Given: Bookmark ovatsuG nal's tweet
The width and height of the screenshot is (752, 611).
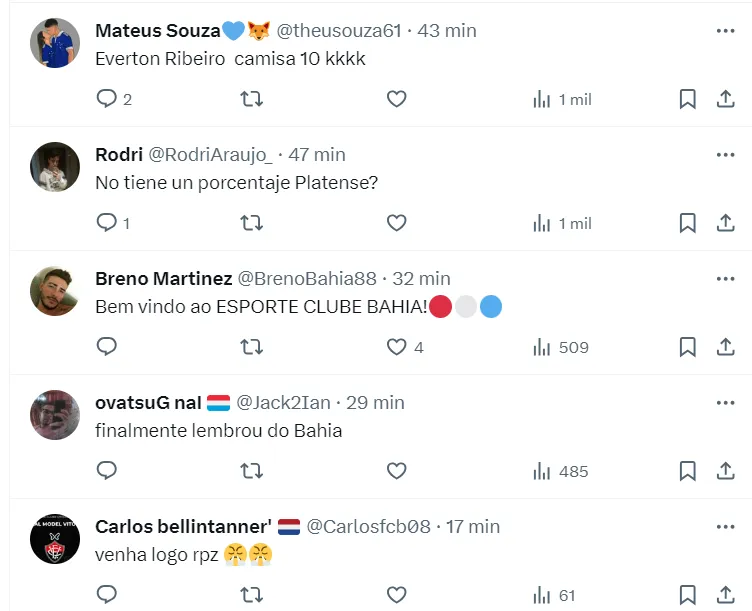Looking at the screenshot, I should tap(688, 471).
